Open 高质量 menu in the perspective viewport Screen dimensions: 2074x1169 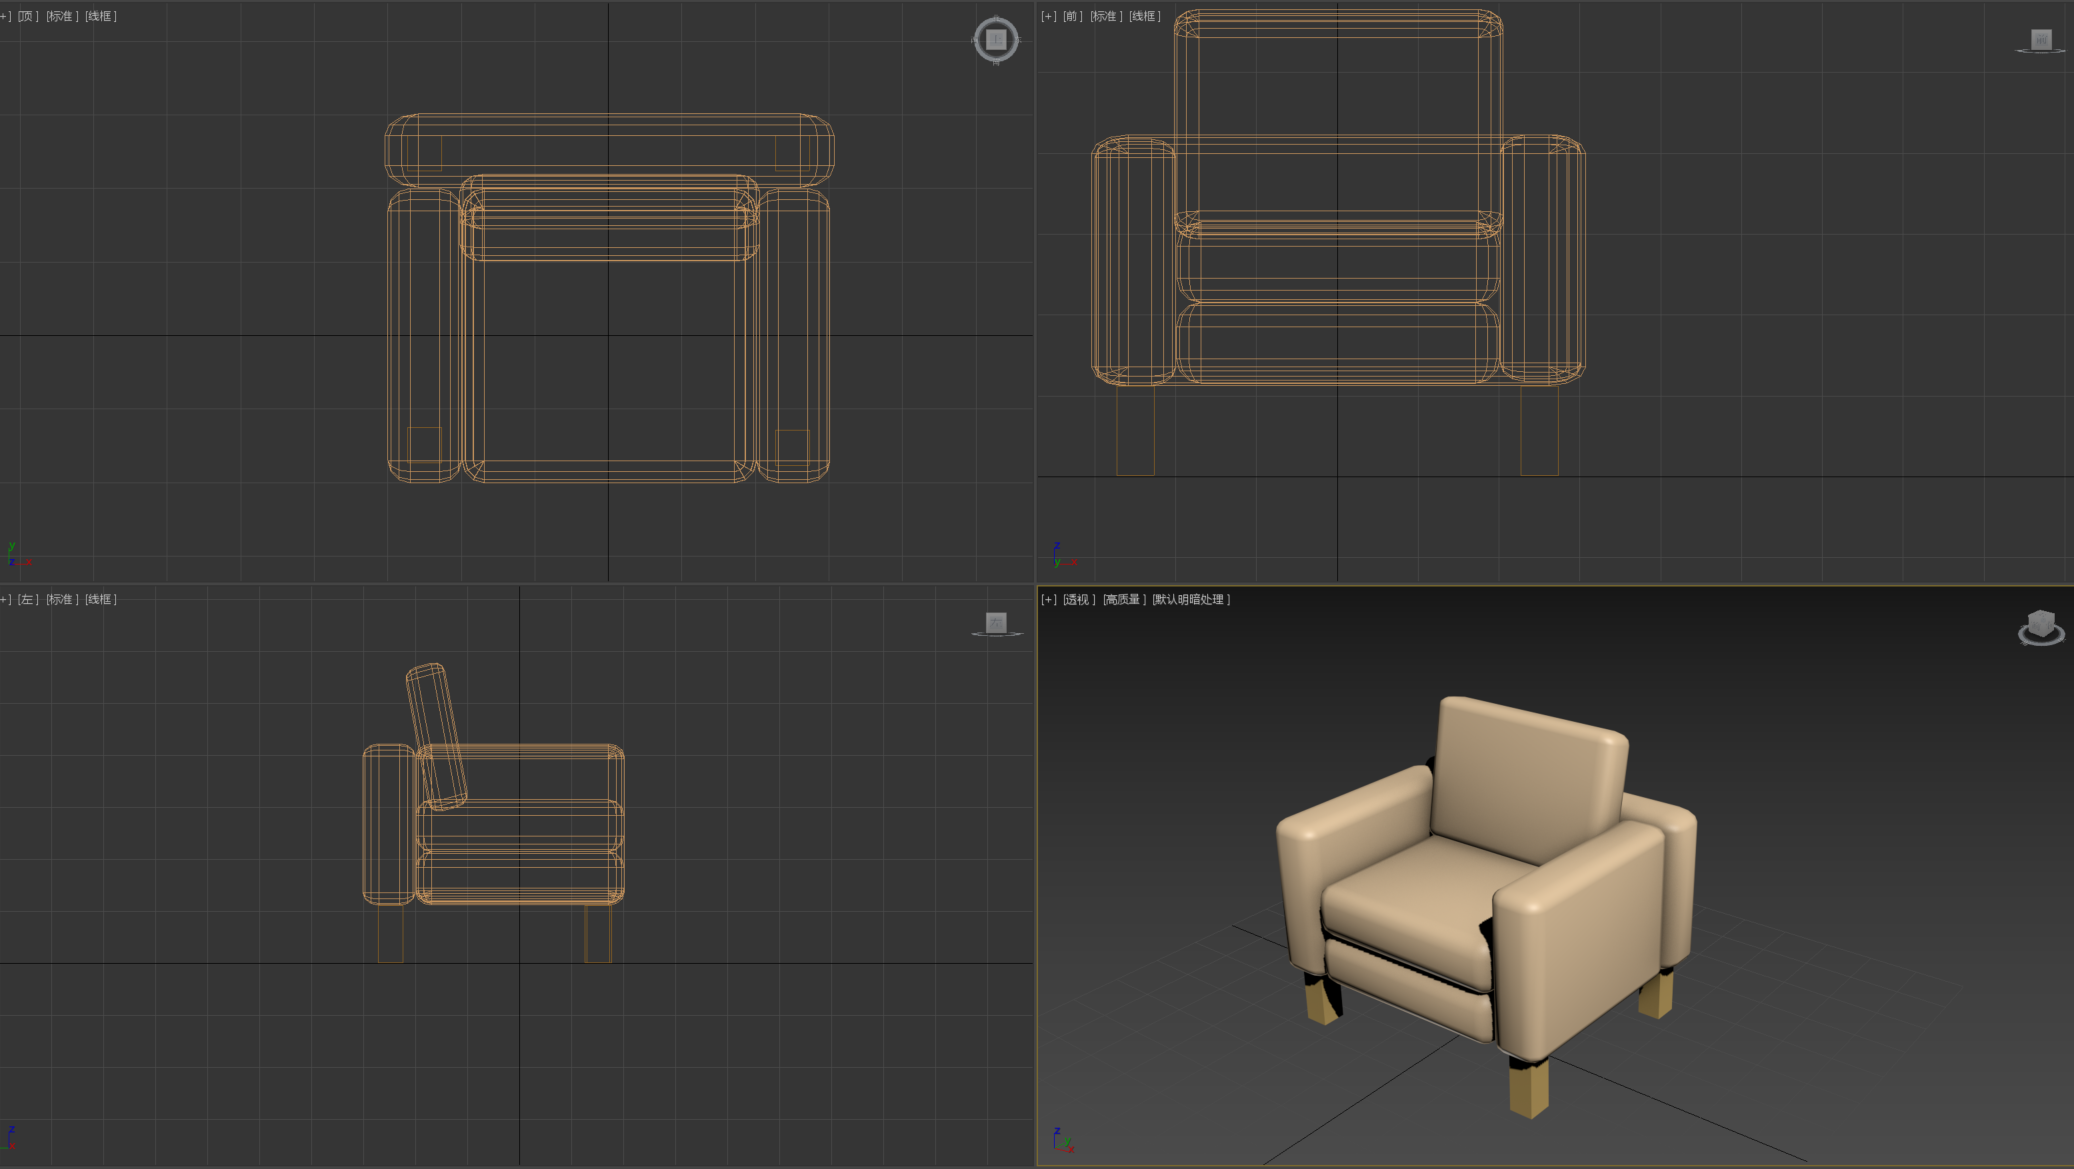point(1124,599)
